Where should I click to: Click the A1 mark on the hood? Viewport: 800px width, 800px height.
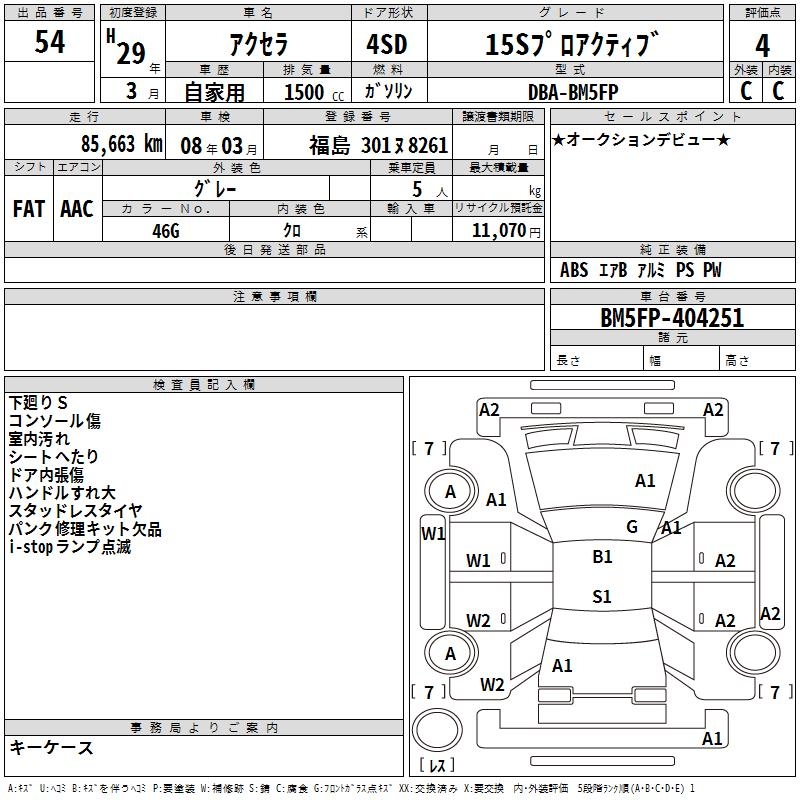click(x=645, y=481)
